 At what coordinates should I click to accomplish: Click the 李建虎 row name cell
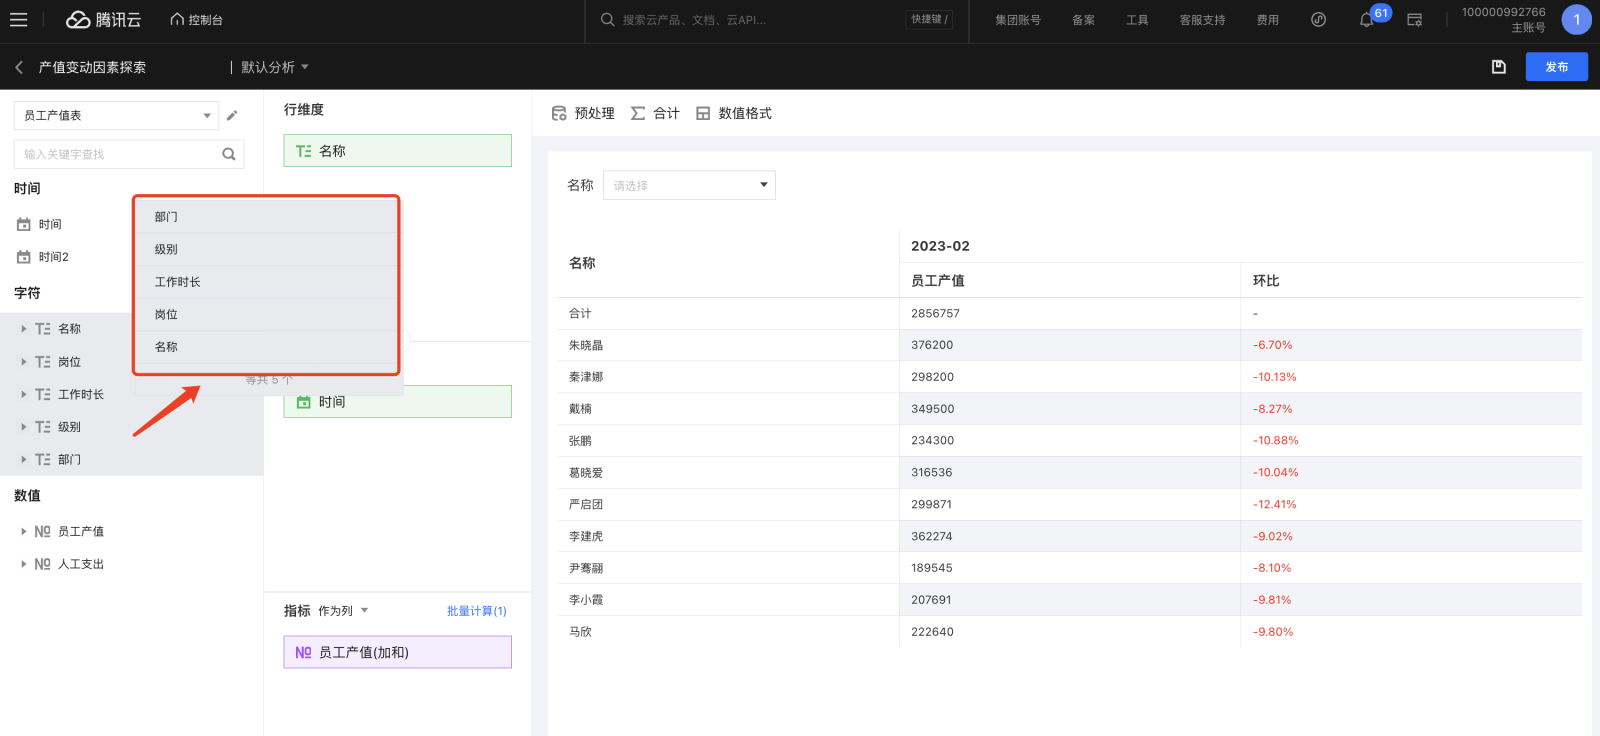tap(586, 536)
